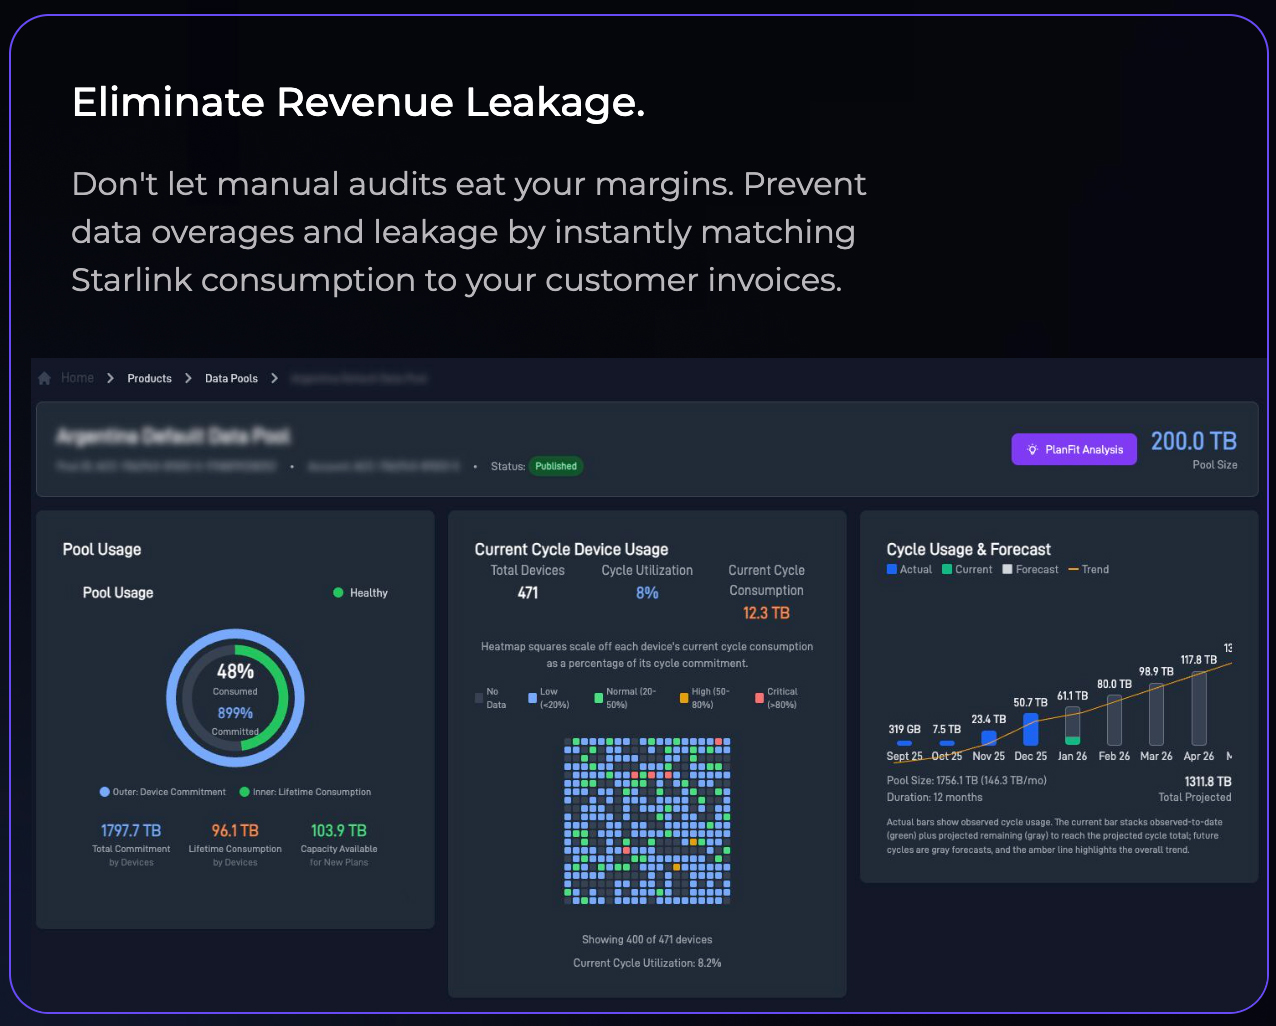Image resolution: width=1276 pixels, height=1026 pixels.
Task: Toggle the Current series in chart legend
Action: 967,569
